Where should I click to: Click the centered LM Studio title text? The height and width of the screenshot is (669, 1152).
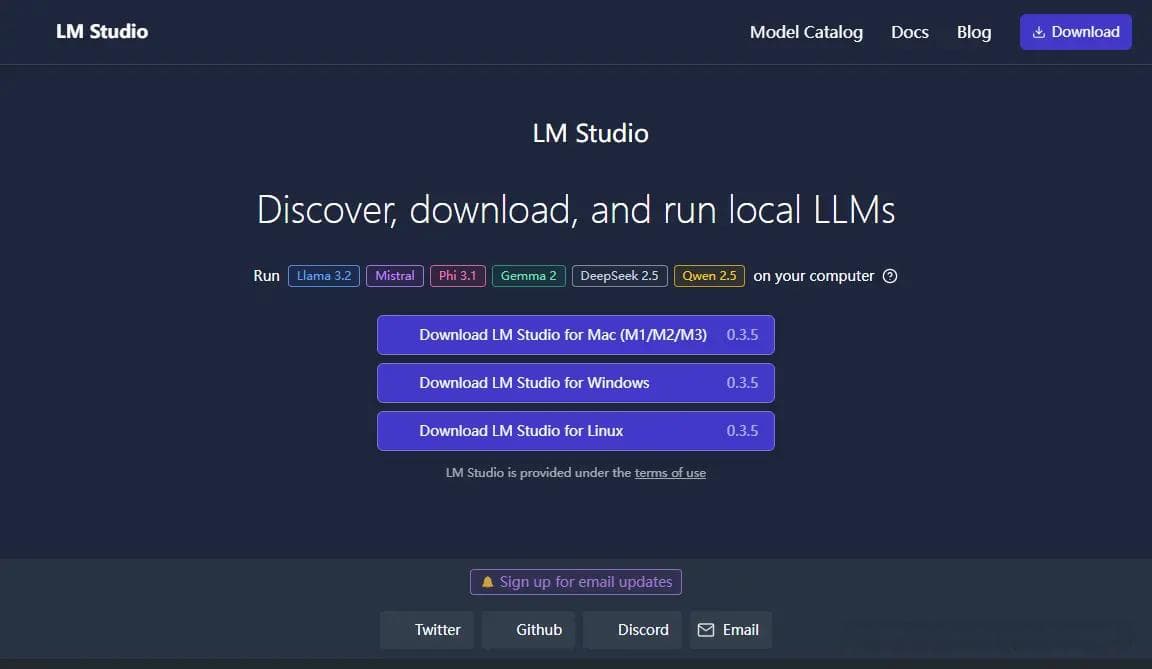pyautogui.click(x=591, y=134)
